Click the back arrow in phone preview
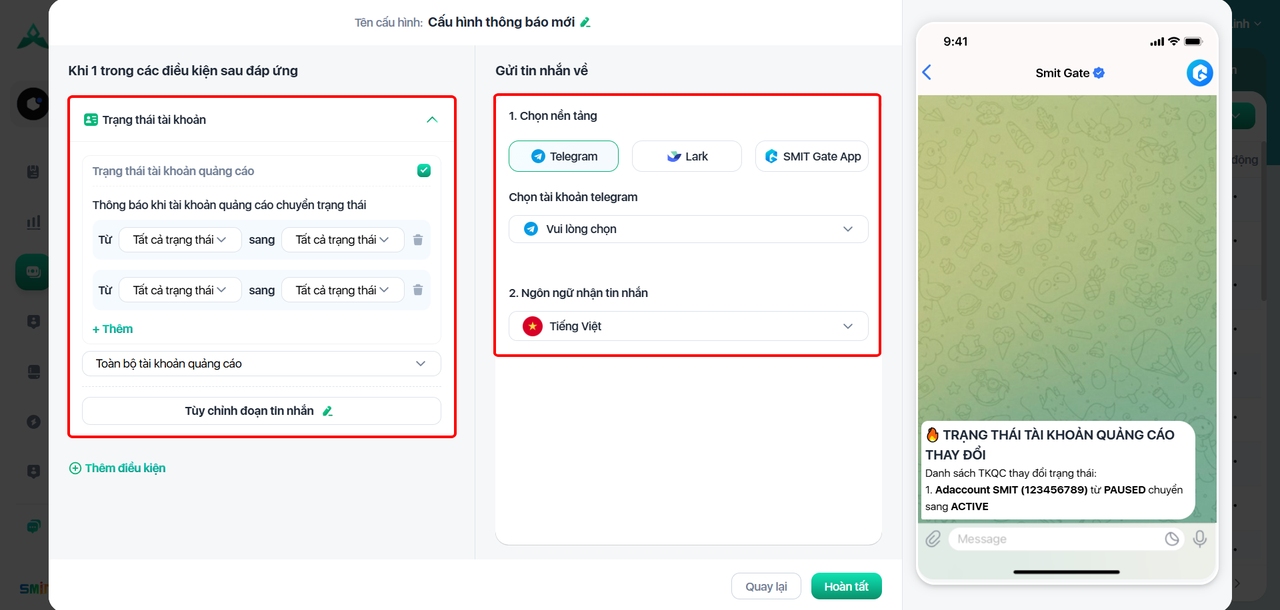The image size is (1280, 610). point(927,72)
